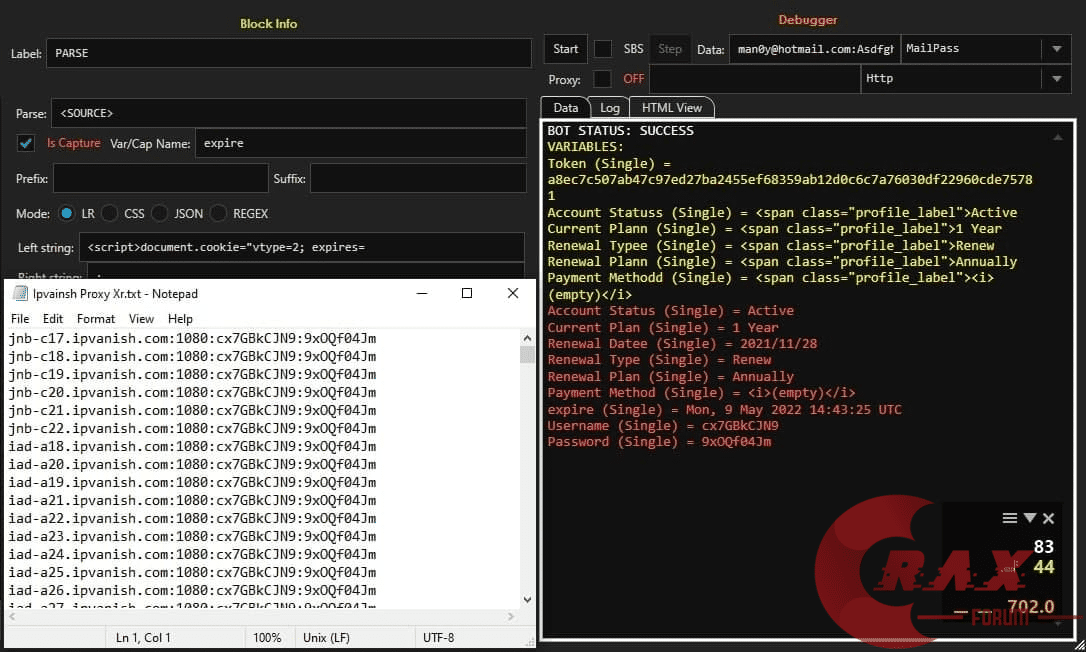Open the MailPass wordlist type dropdown
Image resolution: width=1086 pixels, height=652 pixels.
[1056, 49]
